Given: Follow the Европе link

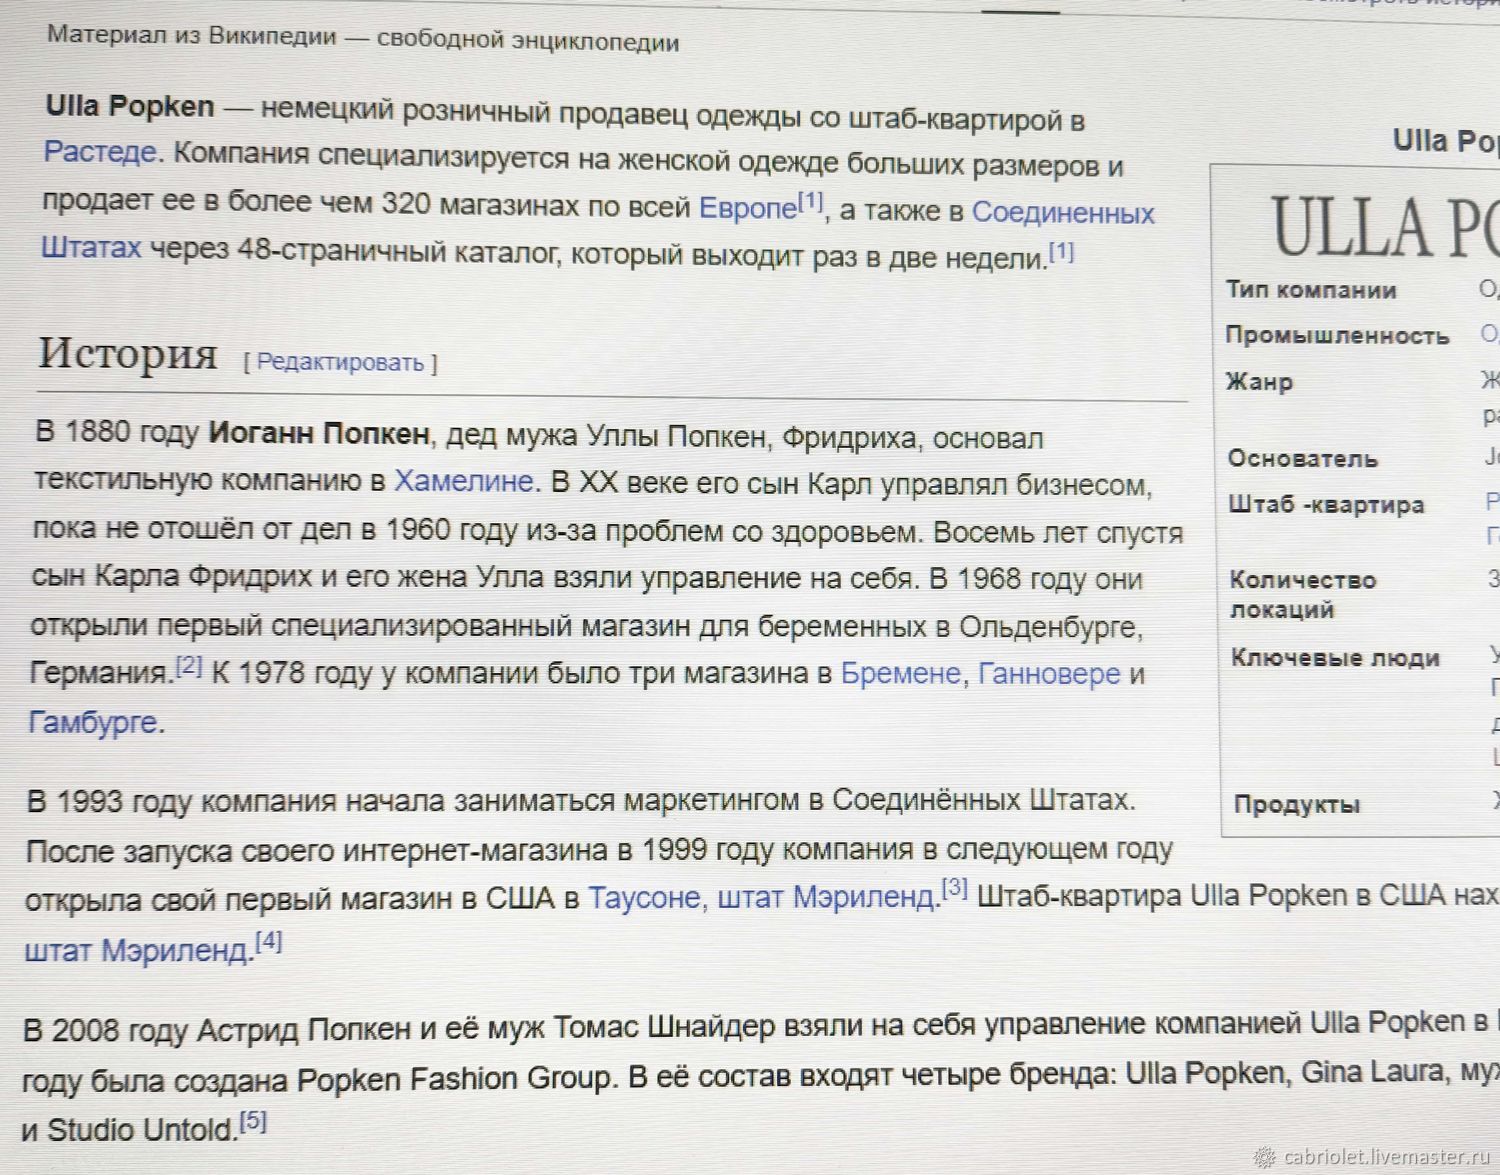Looking at the screenshot, I should (748, 208).
